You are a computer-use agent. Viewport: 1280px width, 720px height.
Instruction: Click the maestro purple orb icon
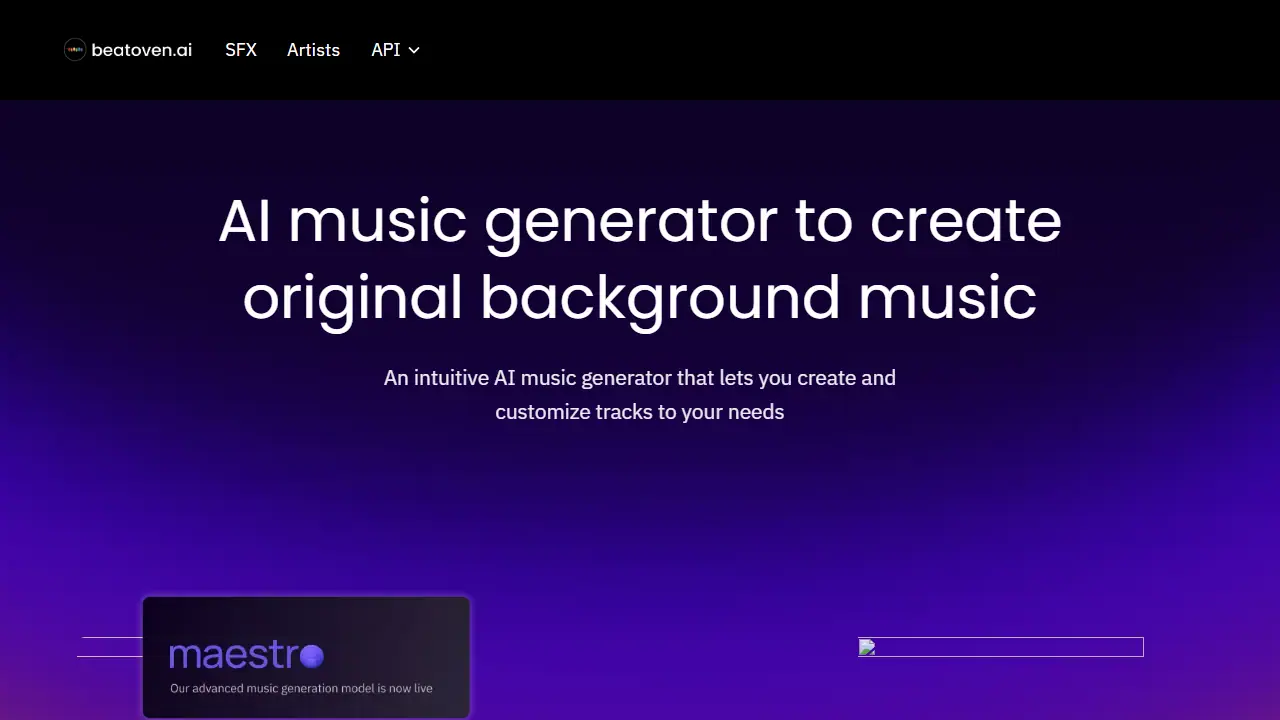(312, 656)
